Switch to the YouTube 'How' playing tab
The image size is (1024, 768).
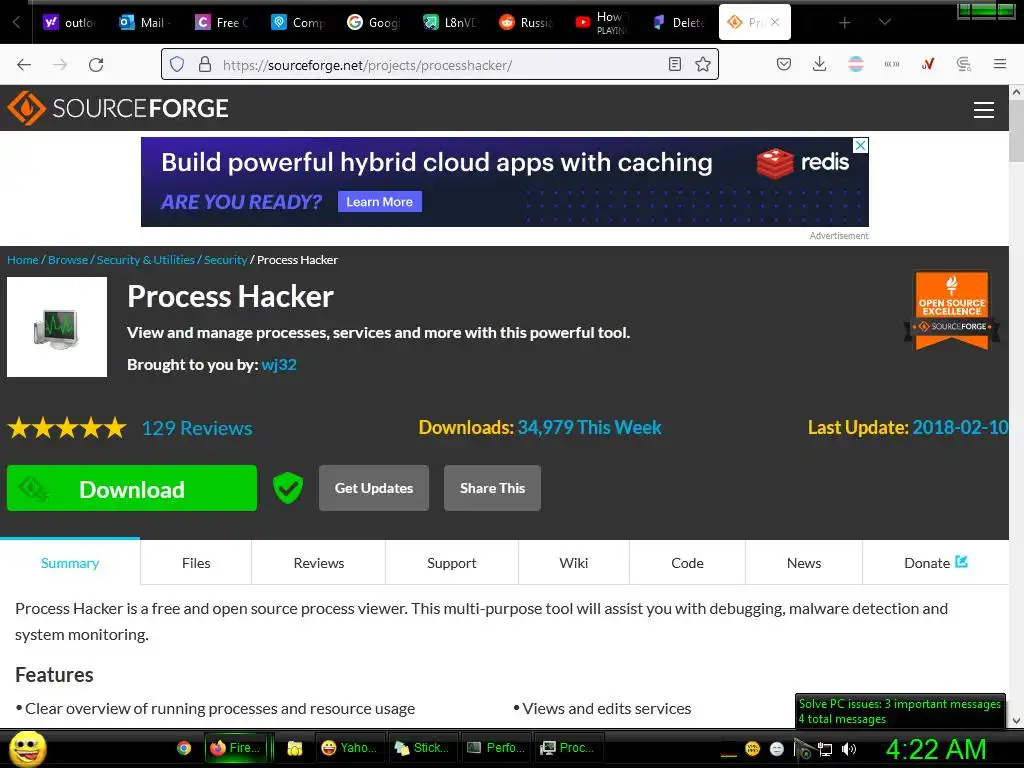pos(601,22)
